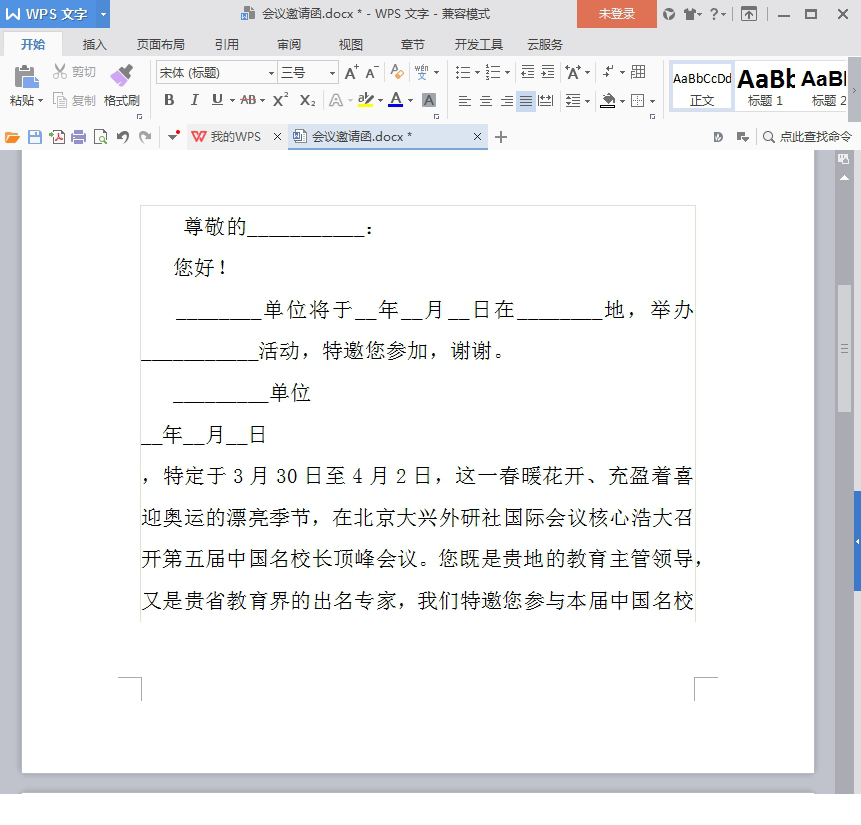Screen dimensions: 861x825
Task: Expand underline style dropdown arrow
Action: point(232,101)
